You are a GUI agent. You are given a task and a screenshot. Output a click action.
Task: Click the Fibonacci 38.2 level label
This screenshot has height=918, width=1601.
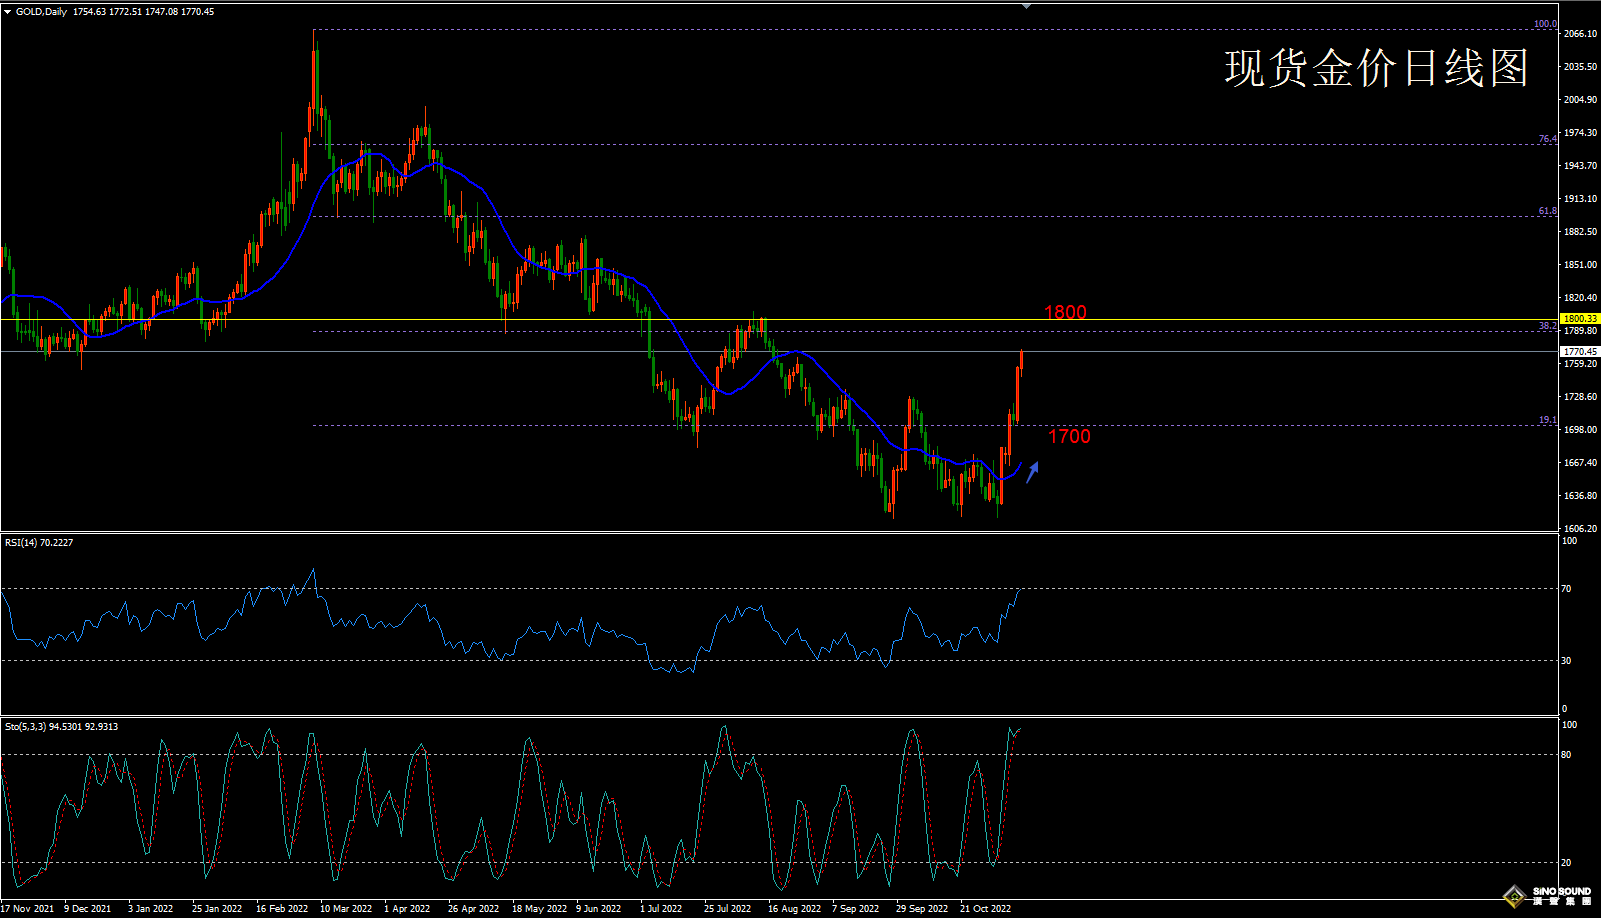pyautogui.click(x=1547, y=326)
